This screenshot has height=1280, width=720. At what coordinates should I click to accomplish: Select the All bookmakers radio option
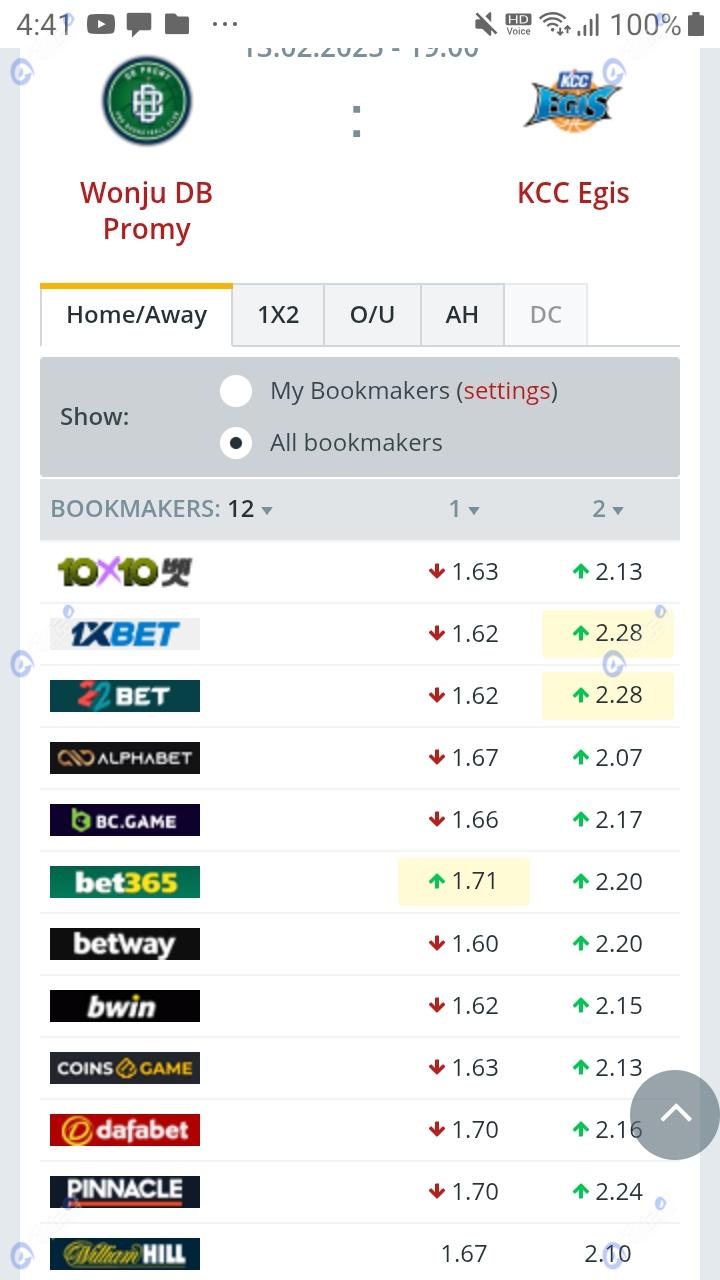pos(236,443)
